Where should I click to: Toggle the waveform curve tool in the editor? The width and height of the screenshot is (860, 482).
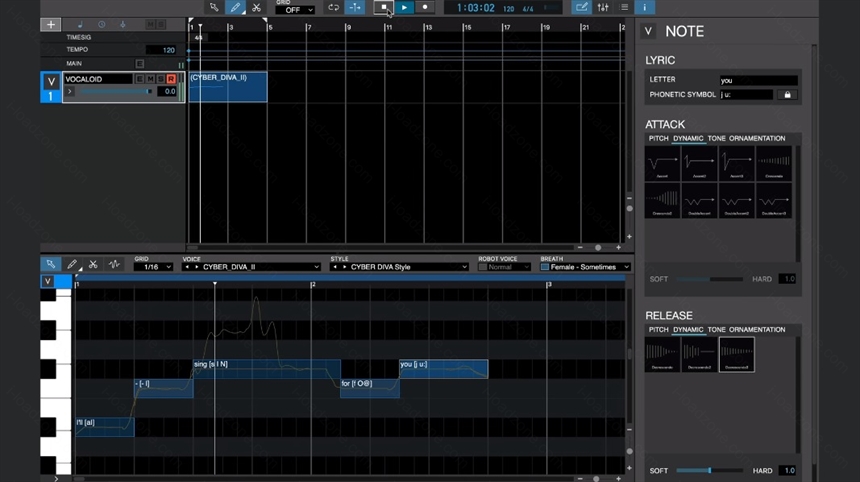pyautogui.click(x=114, y=264)
